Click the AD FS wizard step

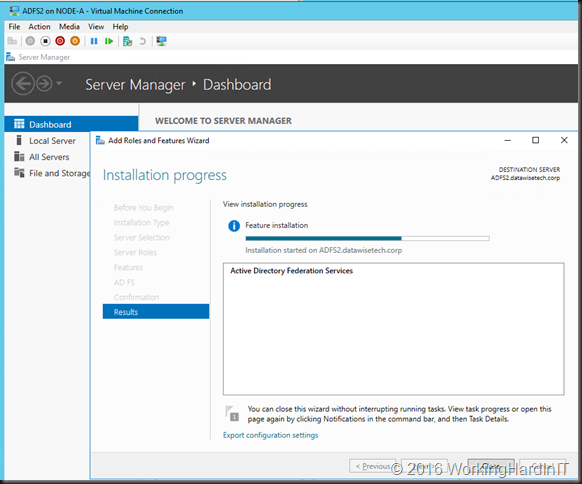click(124, 282)
